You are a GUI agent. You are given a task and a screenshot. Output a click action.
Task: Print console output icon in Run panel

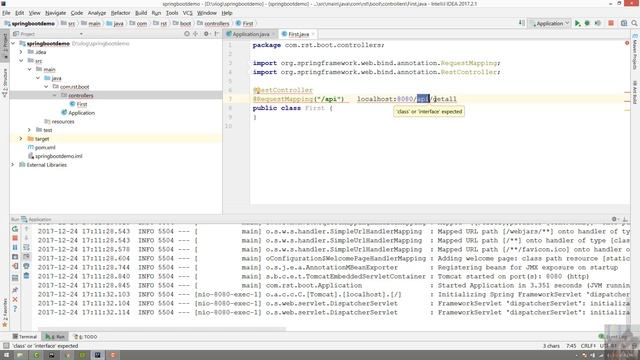click(x=26, y=266)
